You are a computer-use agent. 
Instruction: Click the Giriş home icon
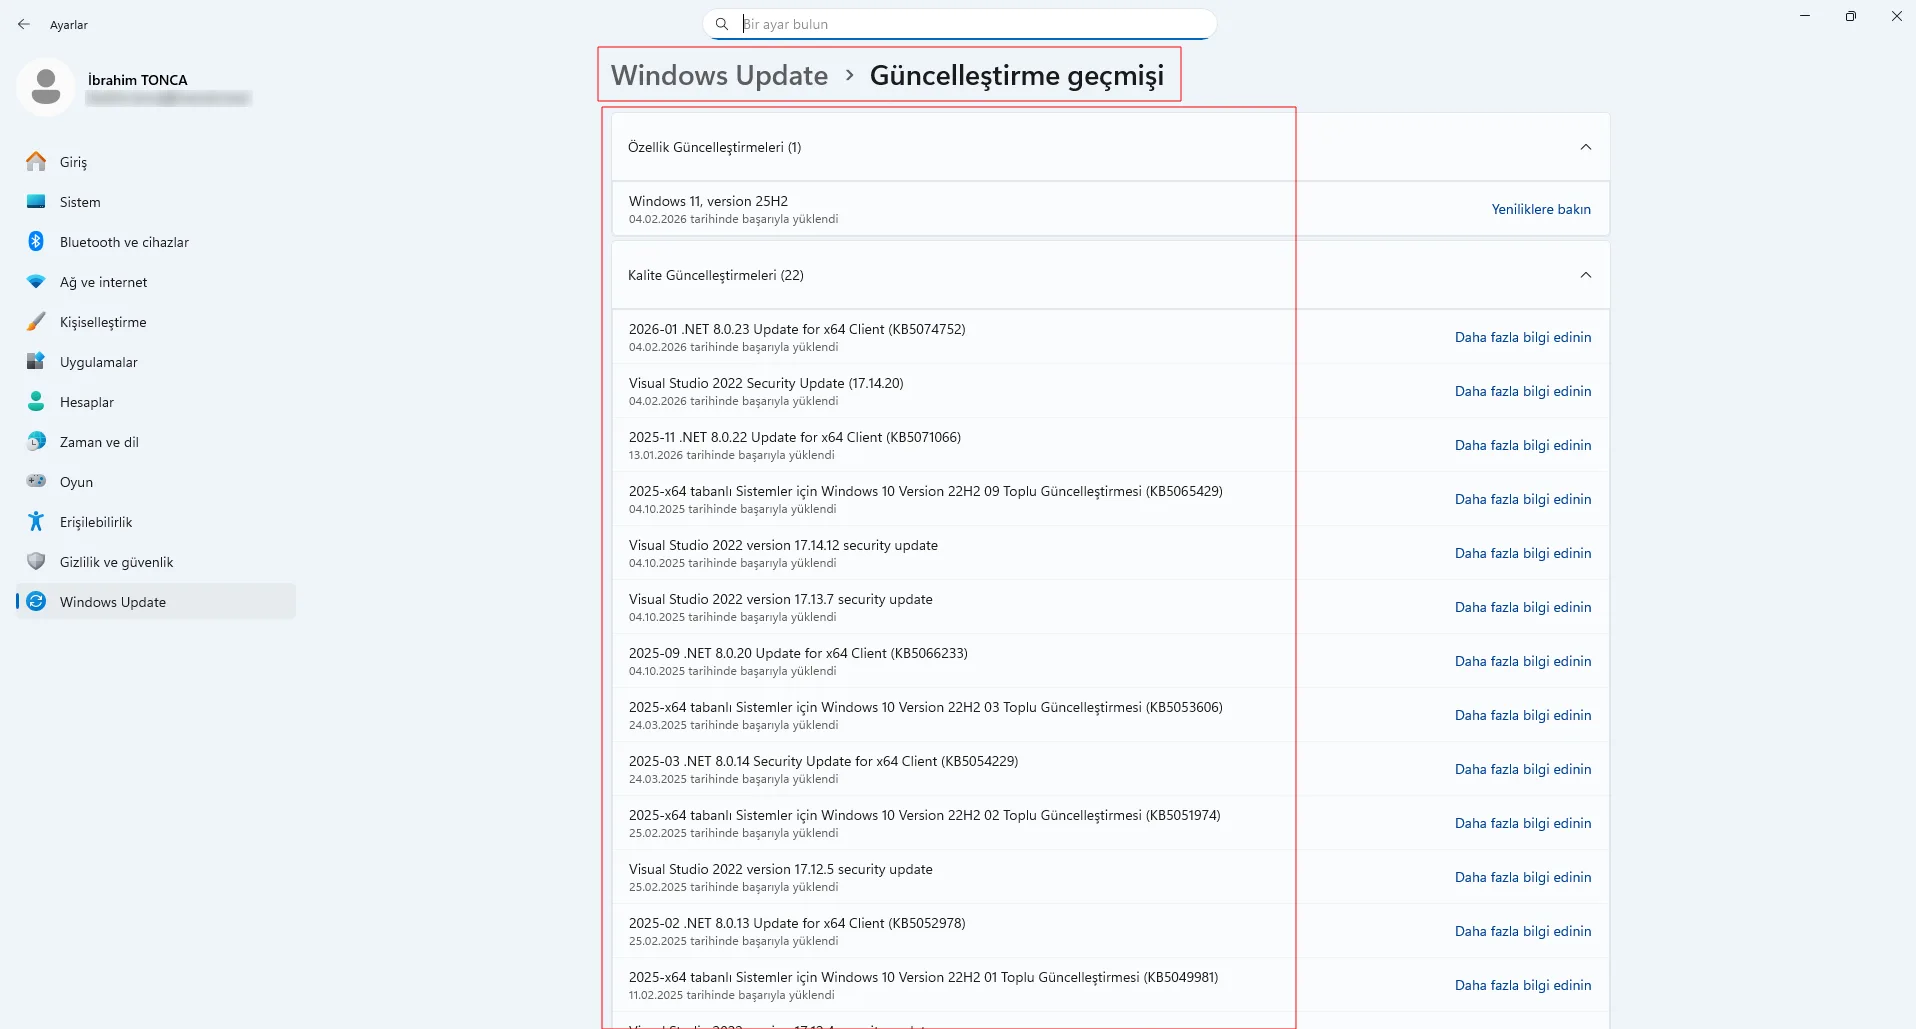[36, 162]
